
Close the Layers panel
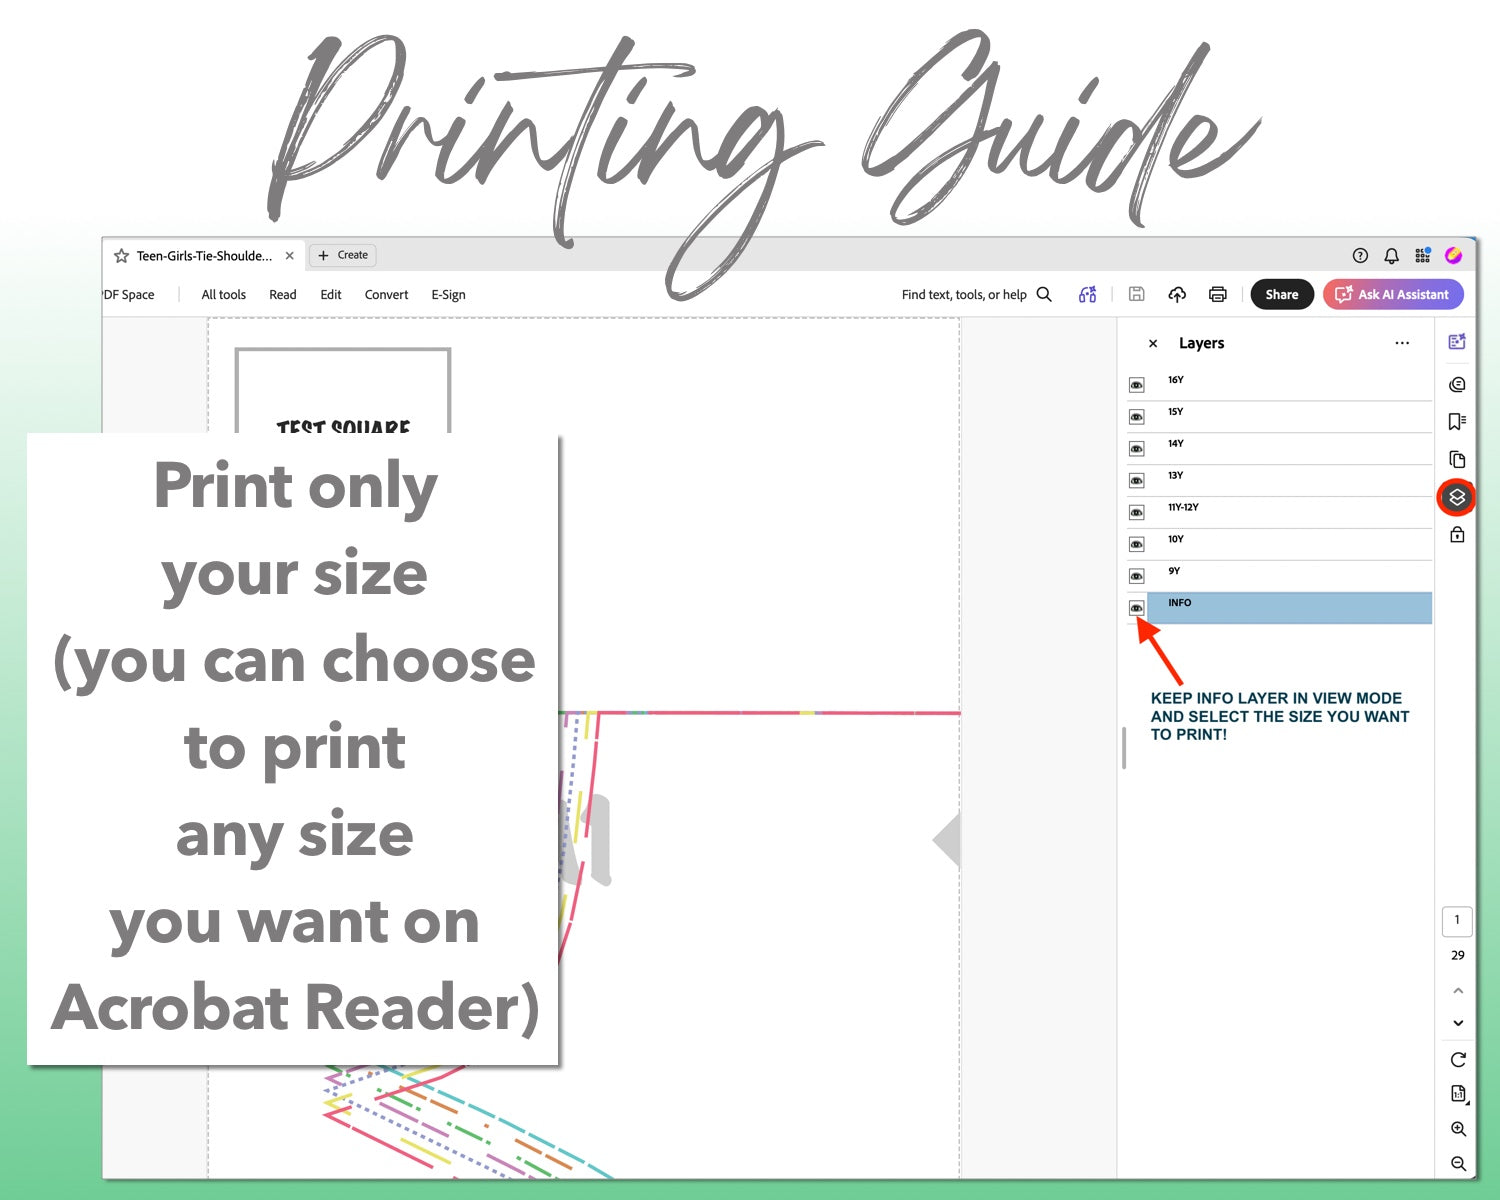[x=1153, y=343]
